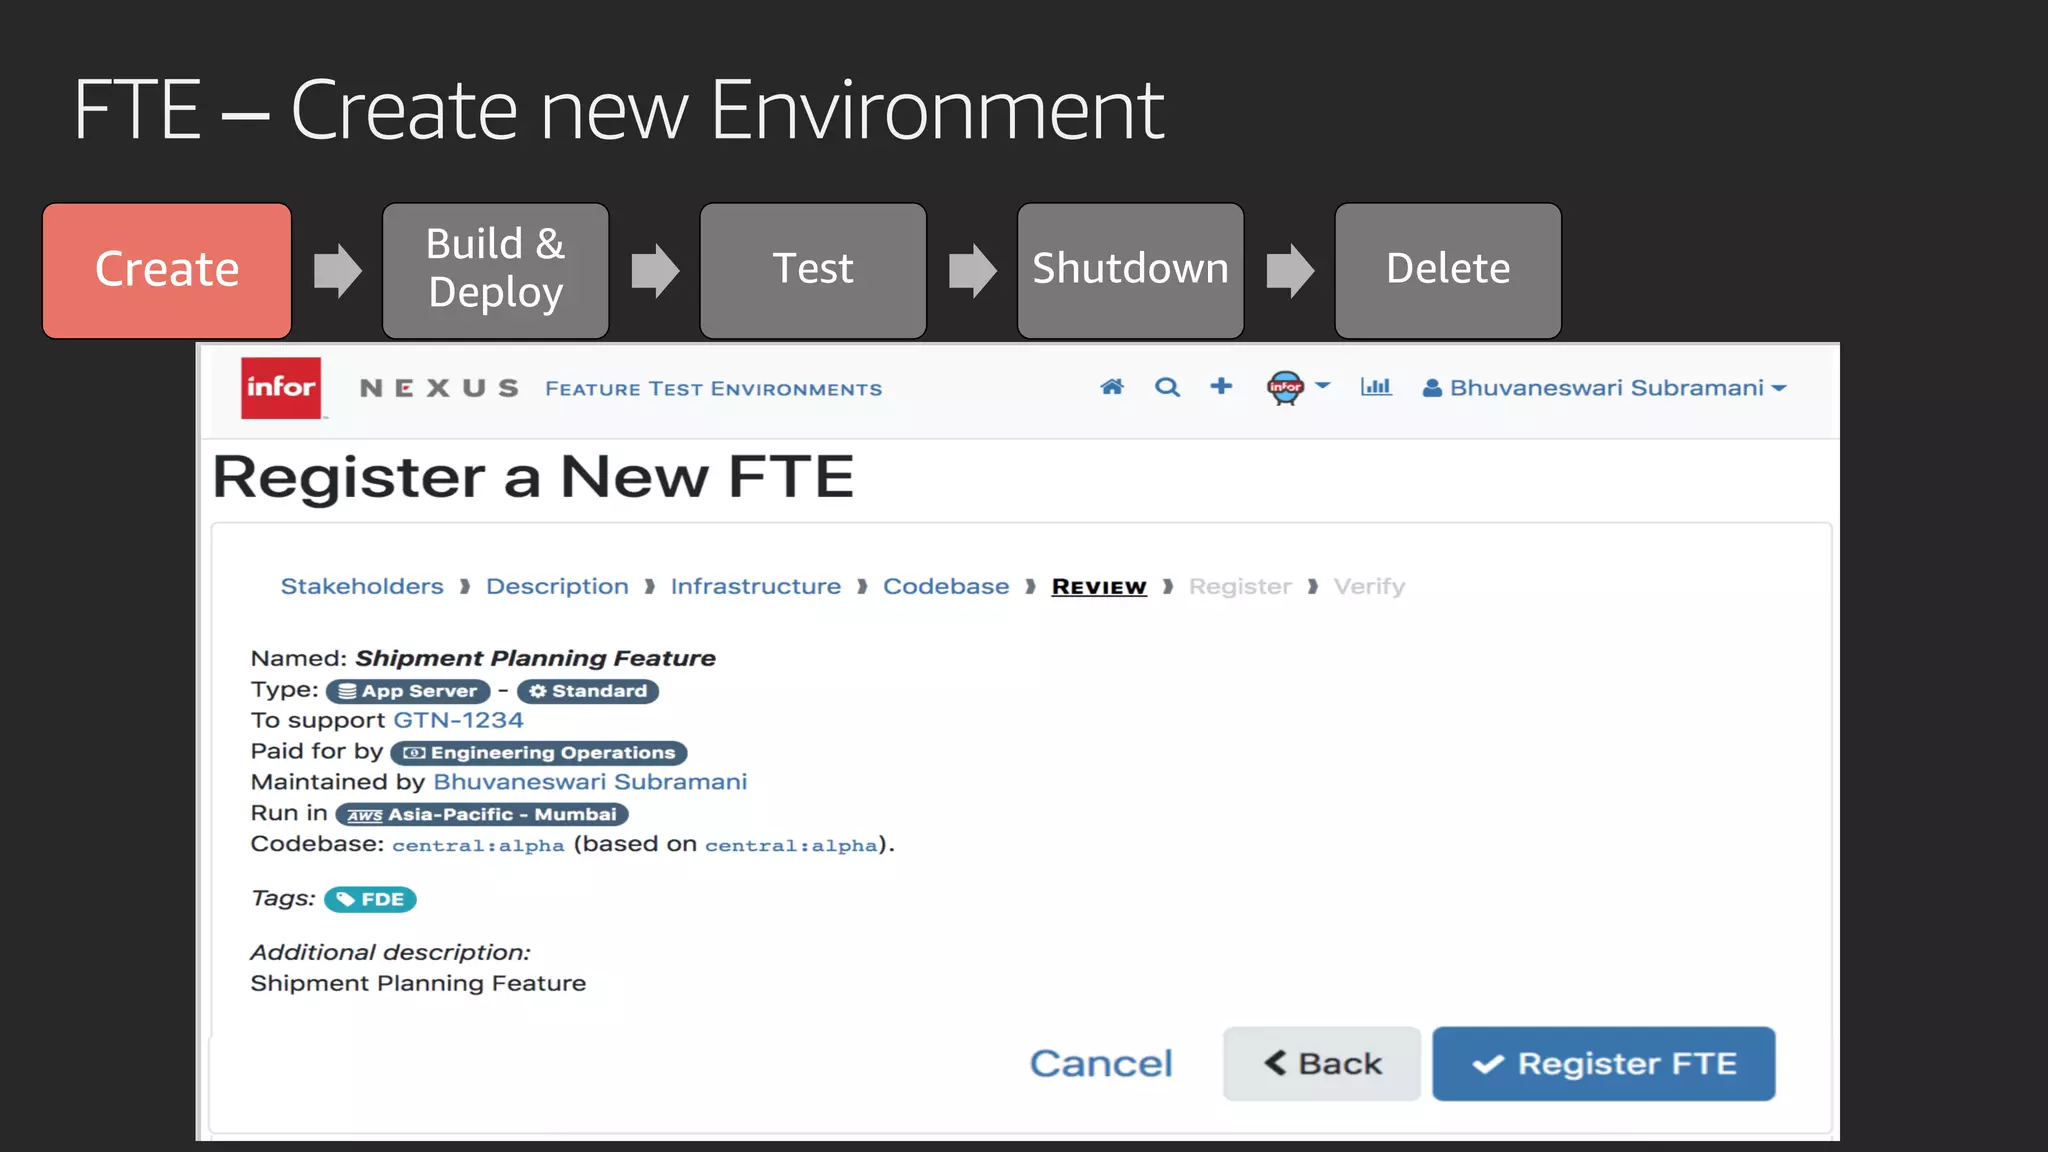Click the App Server type badge
The image size is (2048, 1152).
408,691
